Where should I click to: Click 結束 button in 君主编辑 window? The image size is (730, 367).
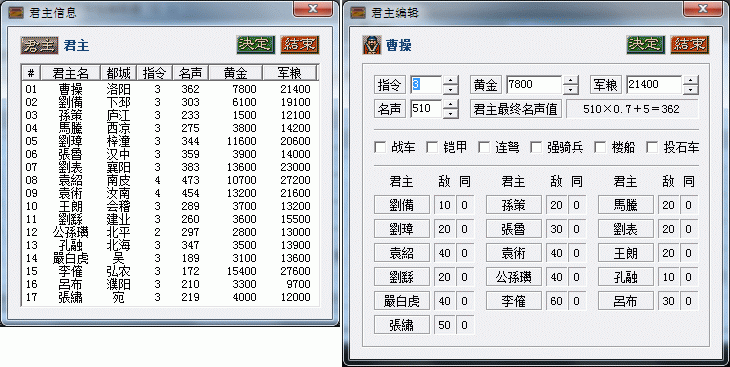689,45
